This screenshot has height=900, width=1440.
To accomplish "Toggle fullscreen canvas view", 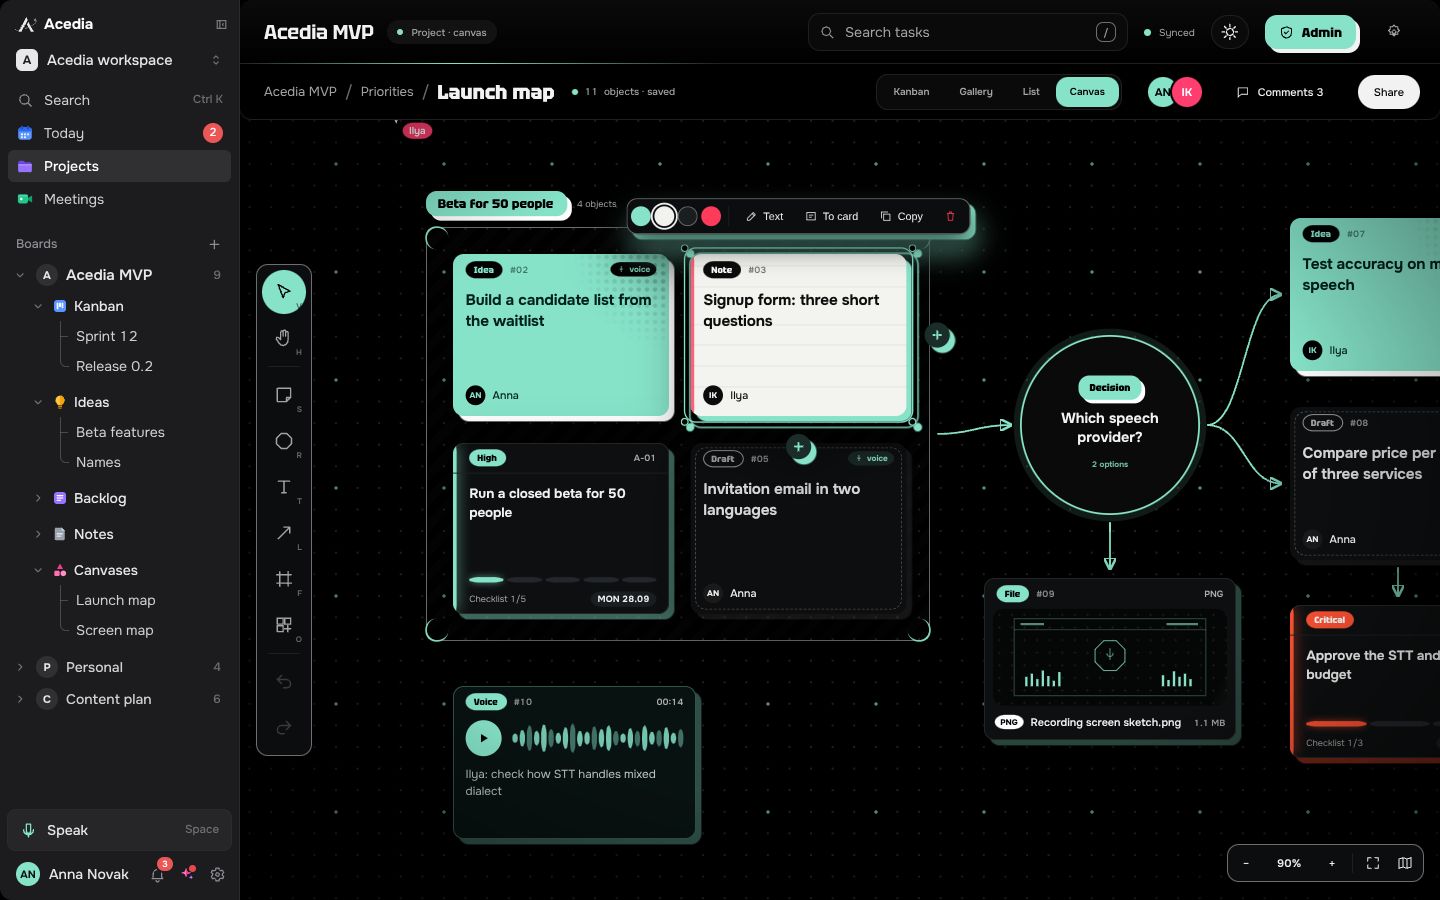I will pos(1373,863).
